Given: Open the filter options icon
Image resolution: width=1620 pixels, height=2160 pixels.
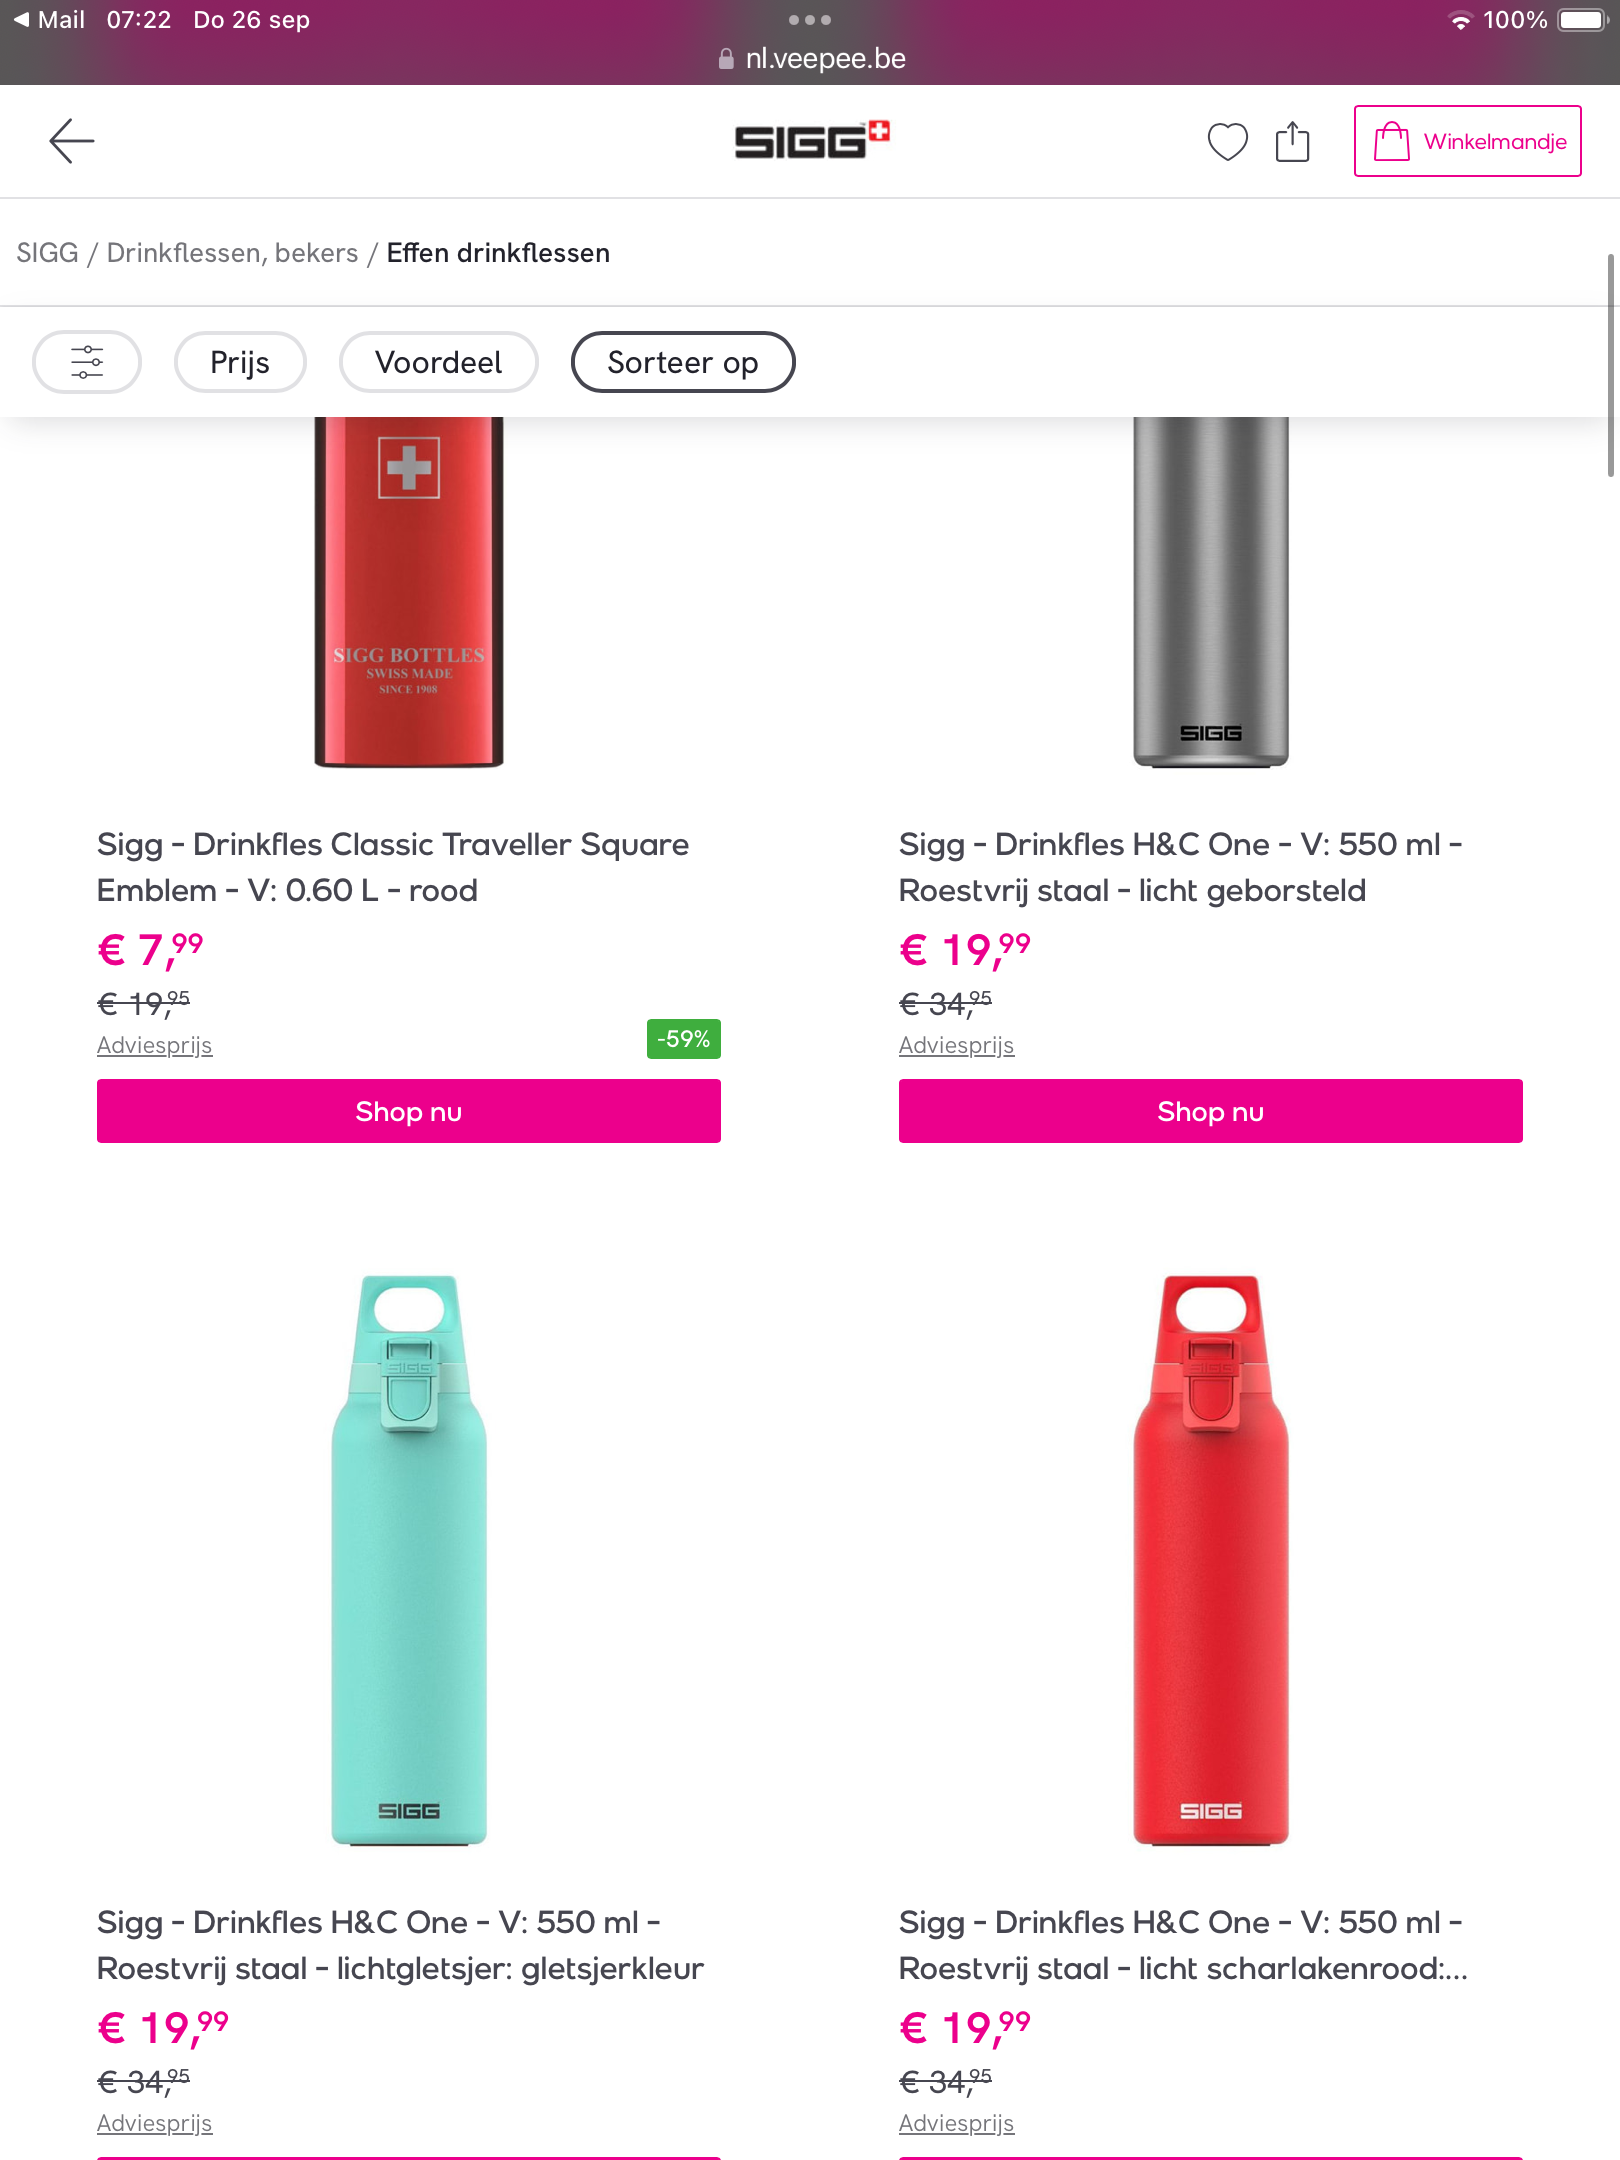Looking at the screenshot, I should click(86, 362).
